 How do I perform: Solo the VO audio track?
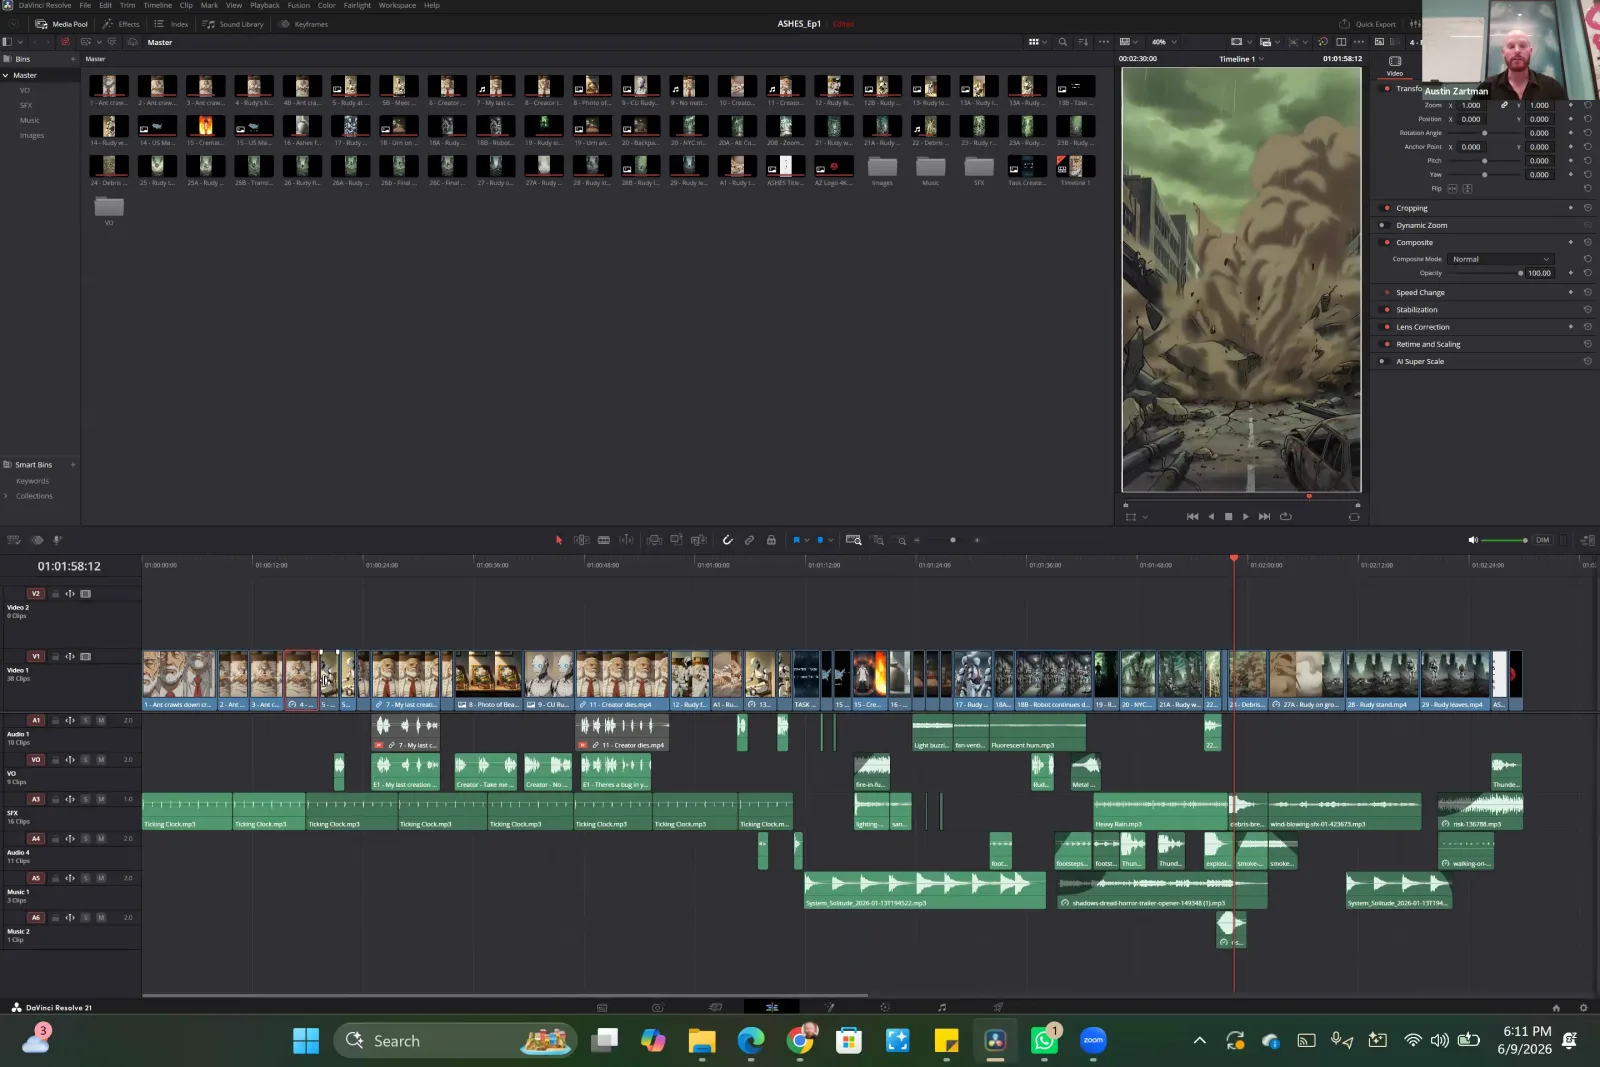86,760
